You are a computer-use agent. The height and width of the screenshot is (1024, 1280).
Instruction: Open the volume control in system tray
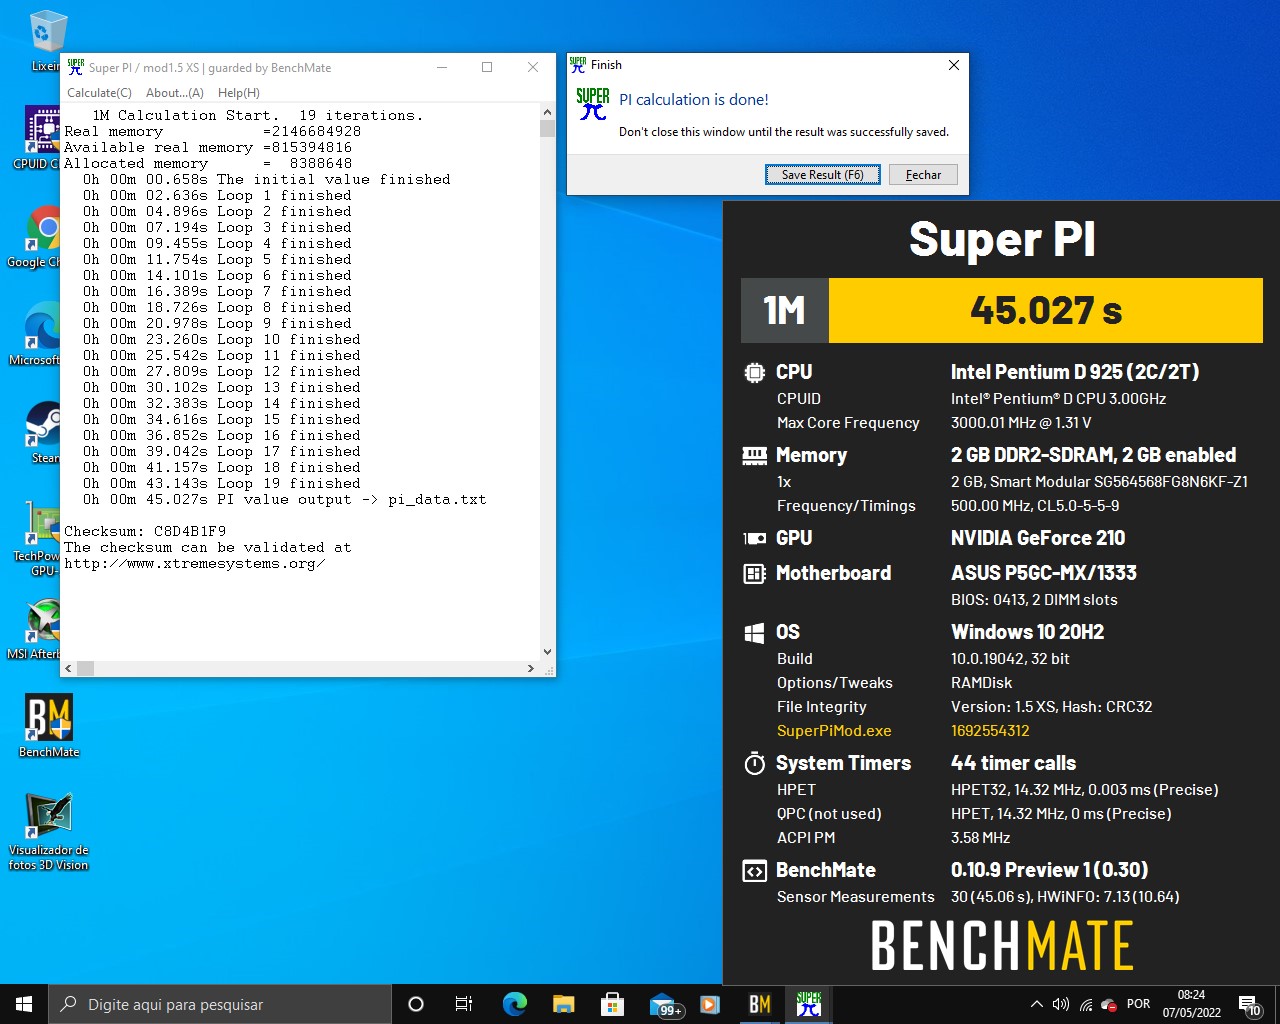[x=1061, y=1004]
